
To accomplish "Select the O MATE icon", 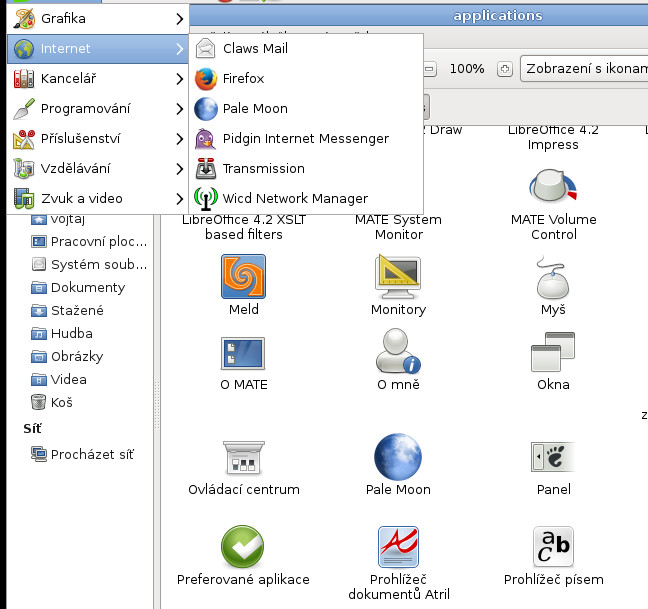I will 243,354.
